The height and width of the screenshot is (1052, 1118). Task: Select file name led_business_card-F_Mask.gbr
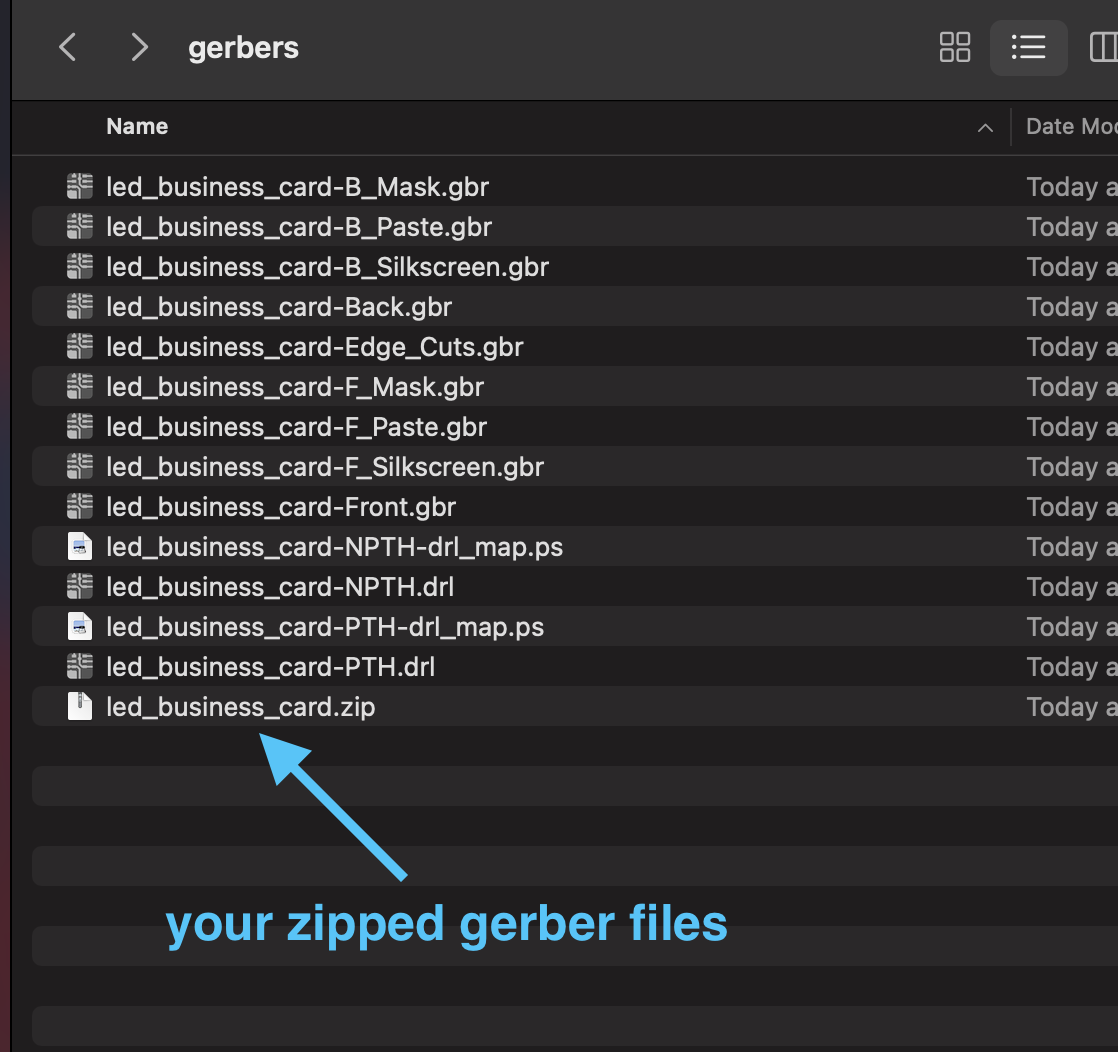(295, 387)
